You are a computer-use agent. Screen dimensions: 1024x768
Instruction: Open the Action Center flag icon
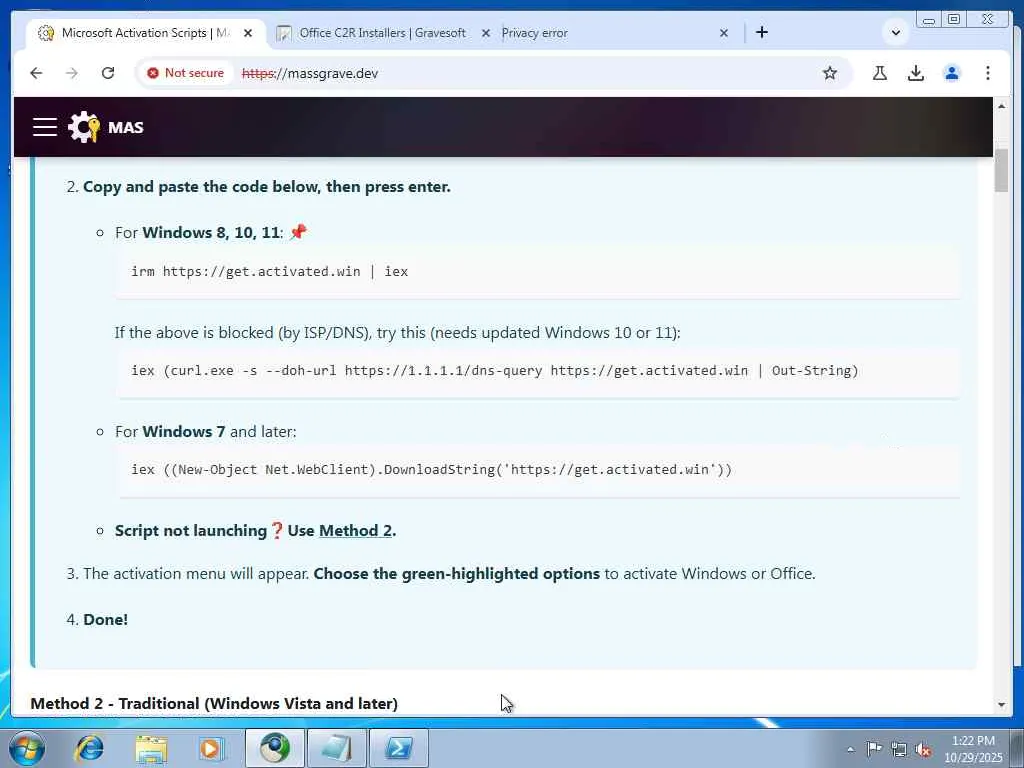tap(874, 749)
